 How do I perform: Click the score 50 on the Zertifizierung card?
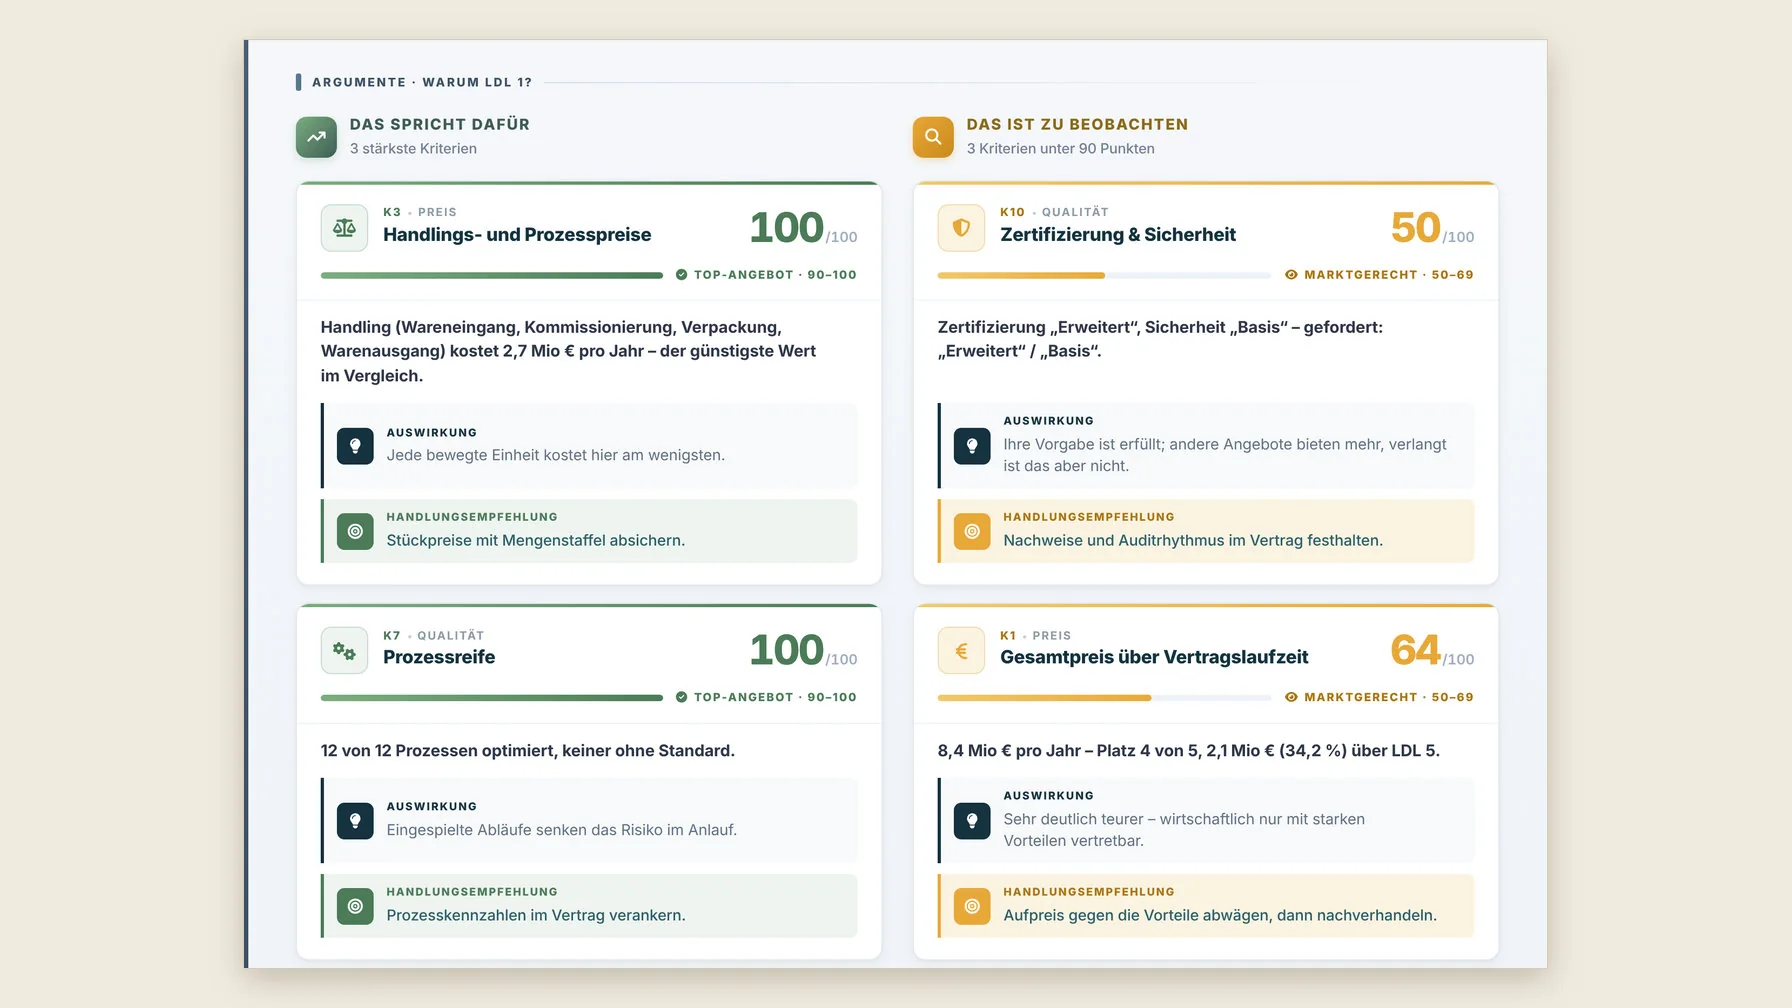(x=1415, y=228)
